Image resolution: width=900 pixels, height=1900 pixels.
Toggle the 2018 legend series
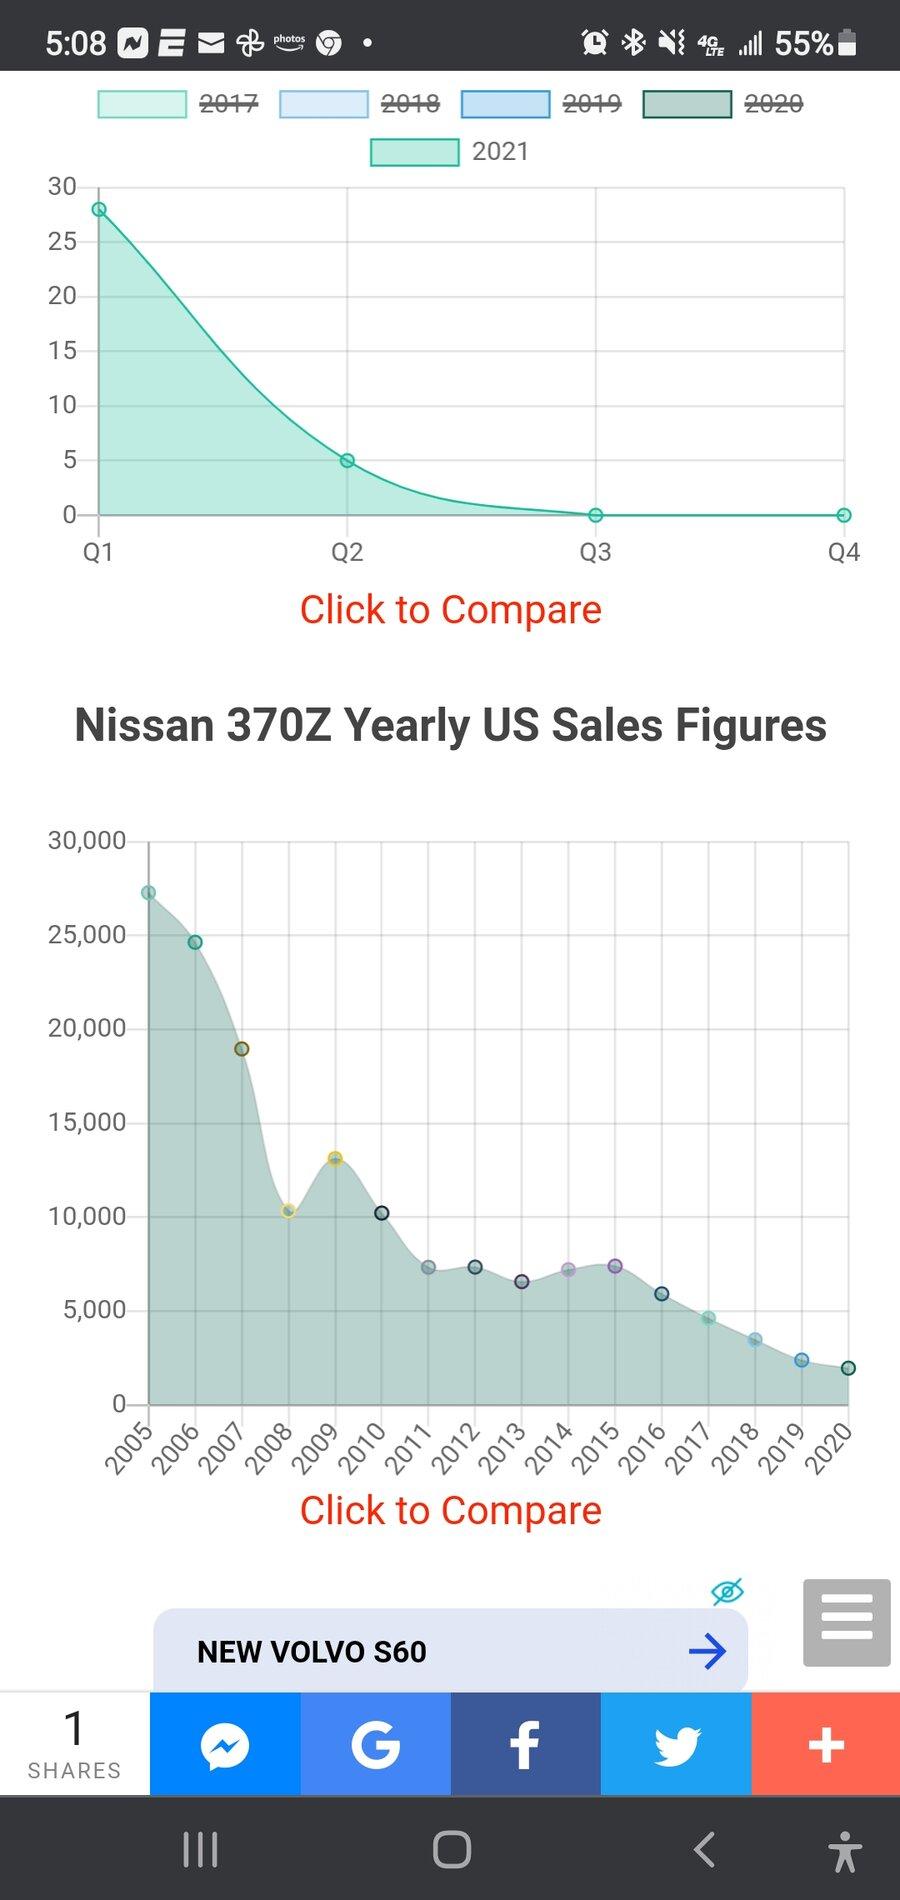coord(360,104)
